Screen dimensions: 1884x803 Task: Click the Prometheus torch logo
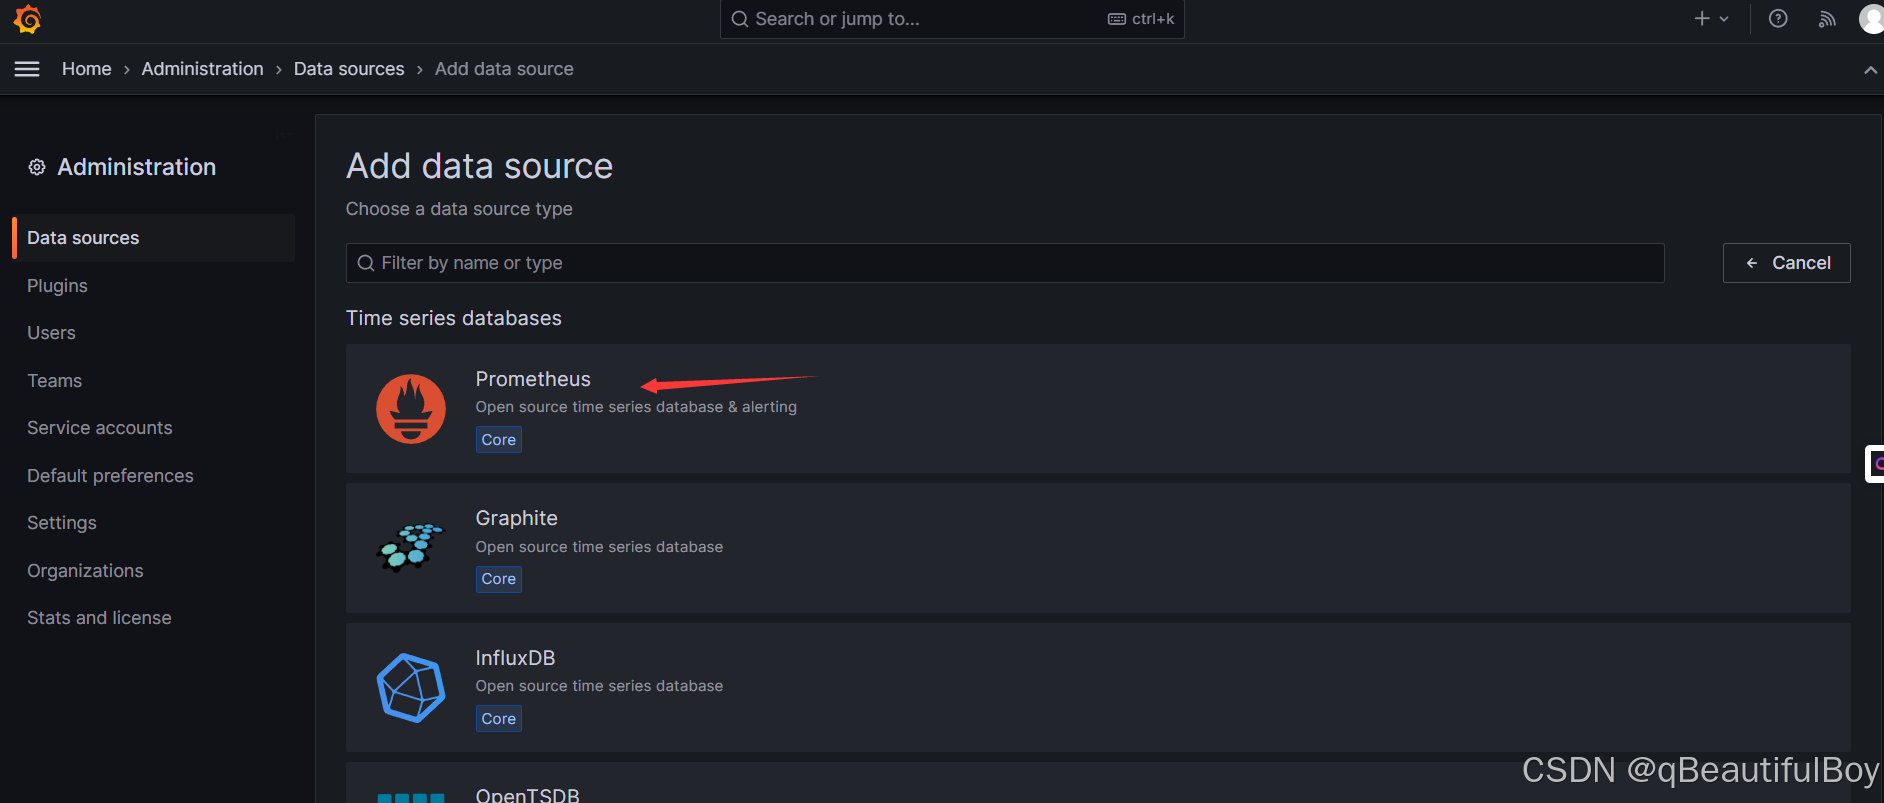click(411, 409)
